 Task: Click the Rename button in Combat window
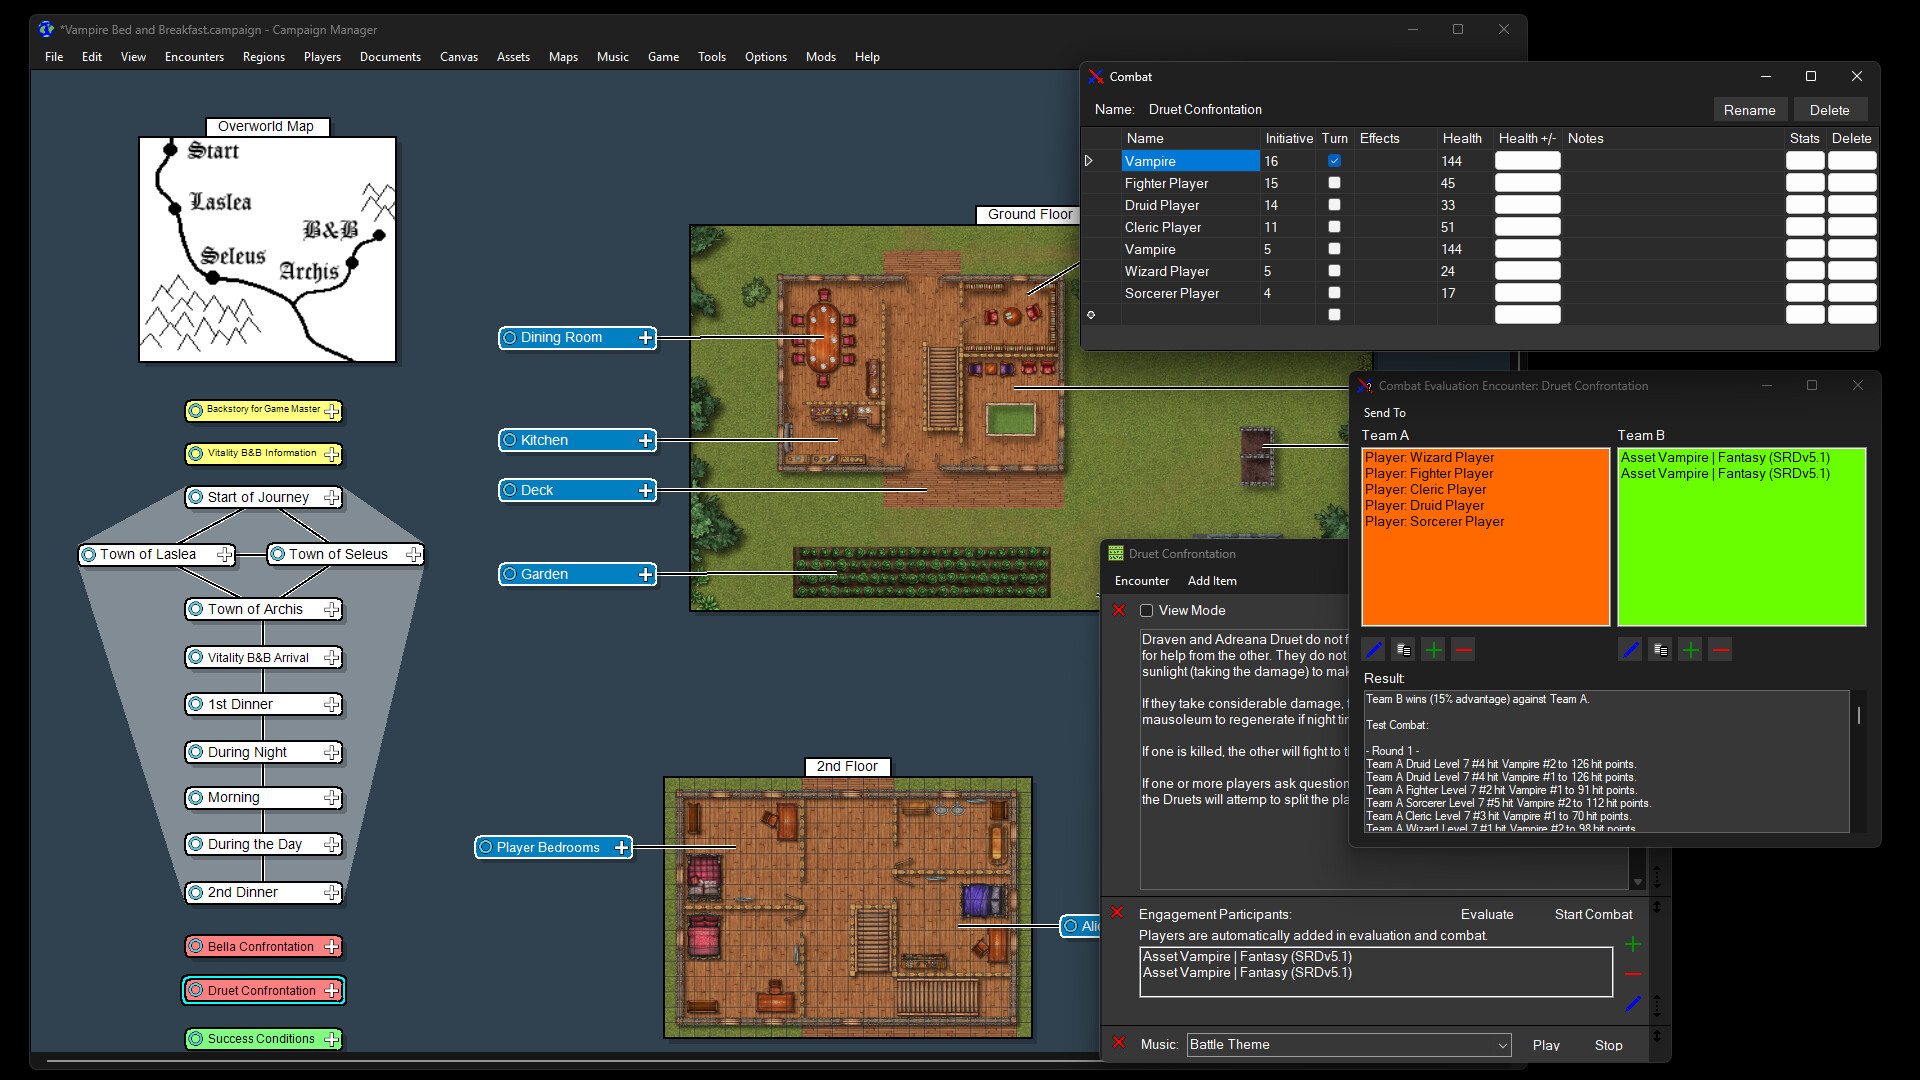1749,110
